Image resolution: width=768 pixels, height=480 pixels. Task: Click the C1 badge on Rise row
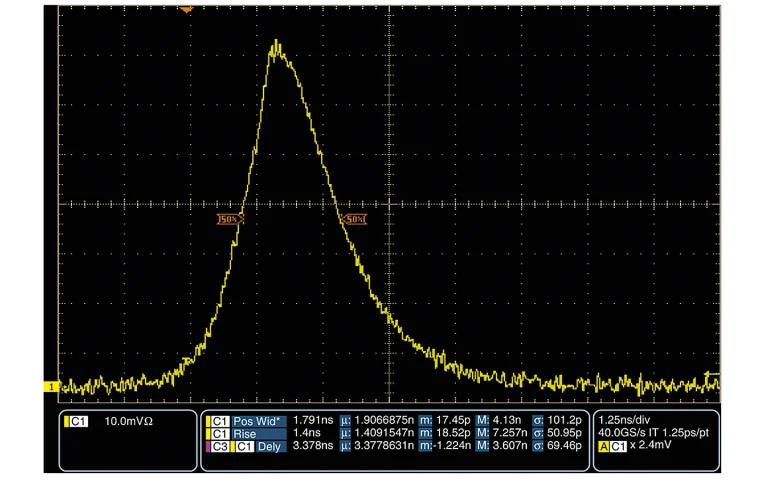tap(220, 434)
